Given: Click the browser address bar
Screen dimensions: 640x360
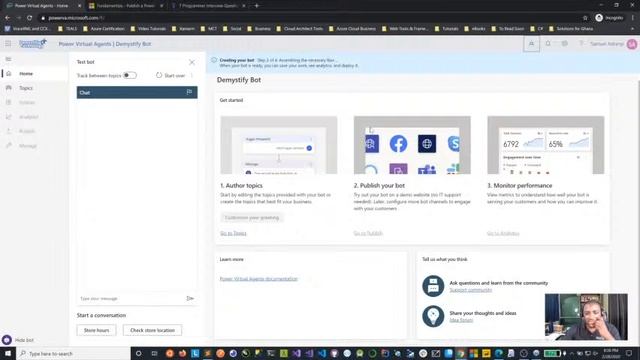Looking at the screenshot, I should point(310,18).
